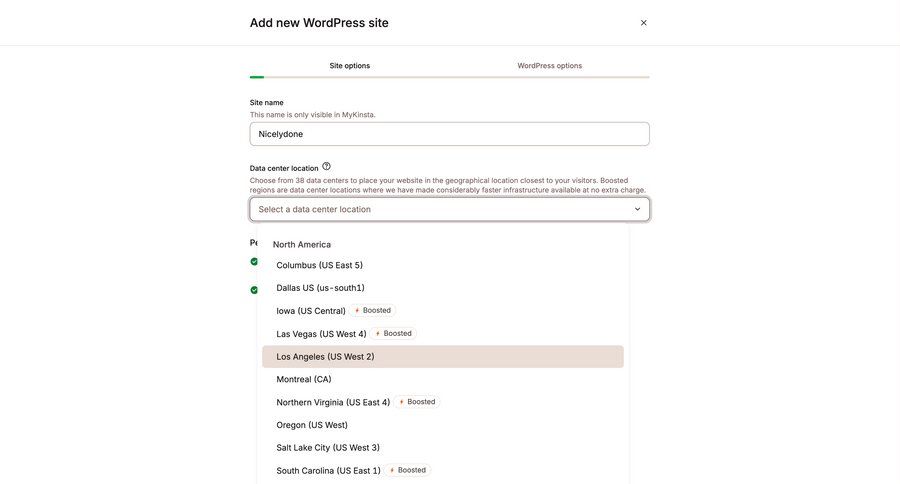Screen dimensions: 900x484
Task: Open the Select a data center location box
Action: pyautogui.click(x=440, y=209)
